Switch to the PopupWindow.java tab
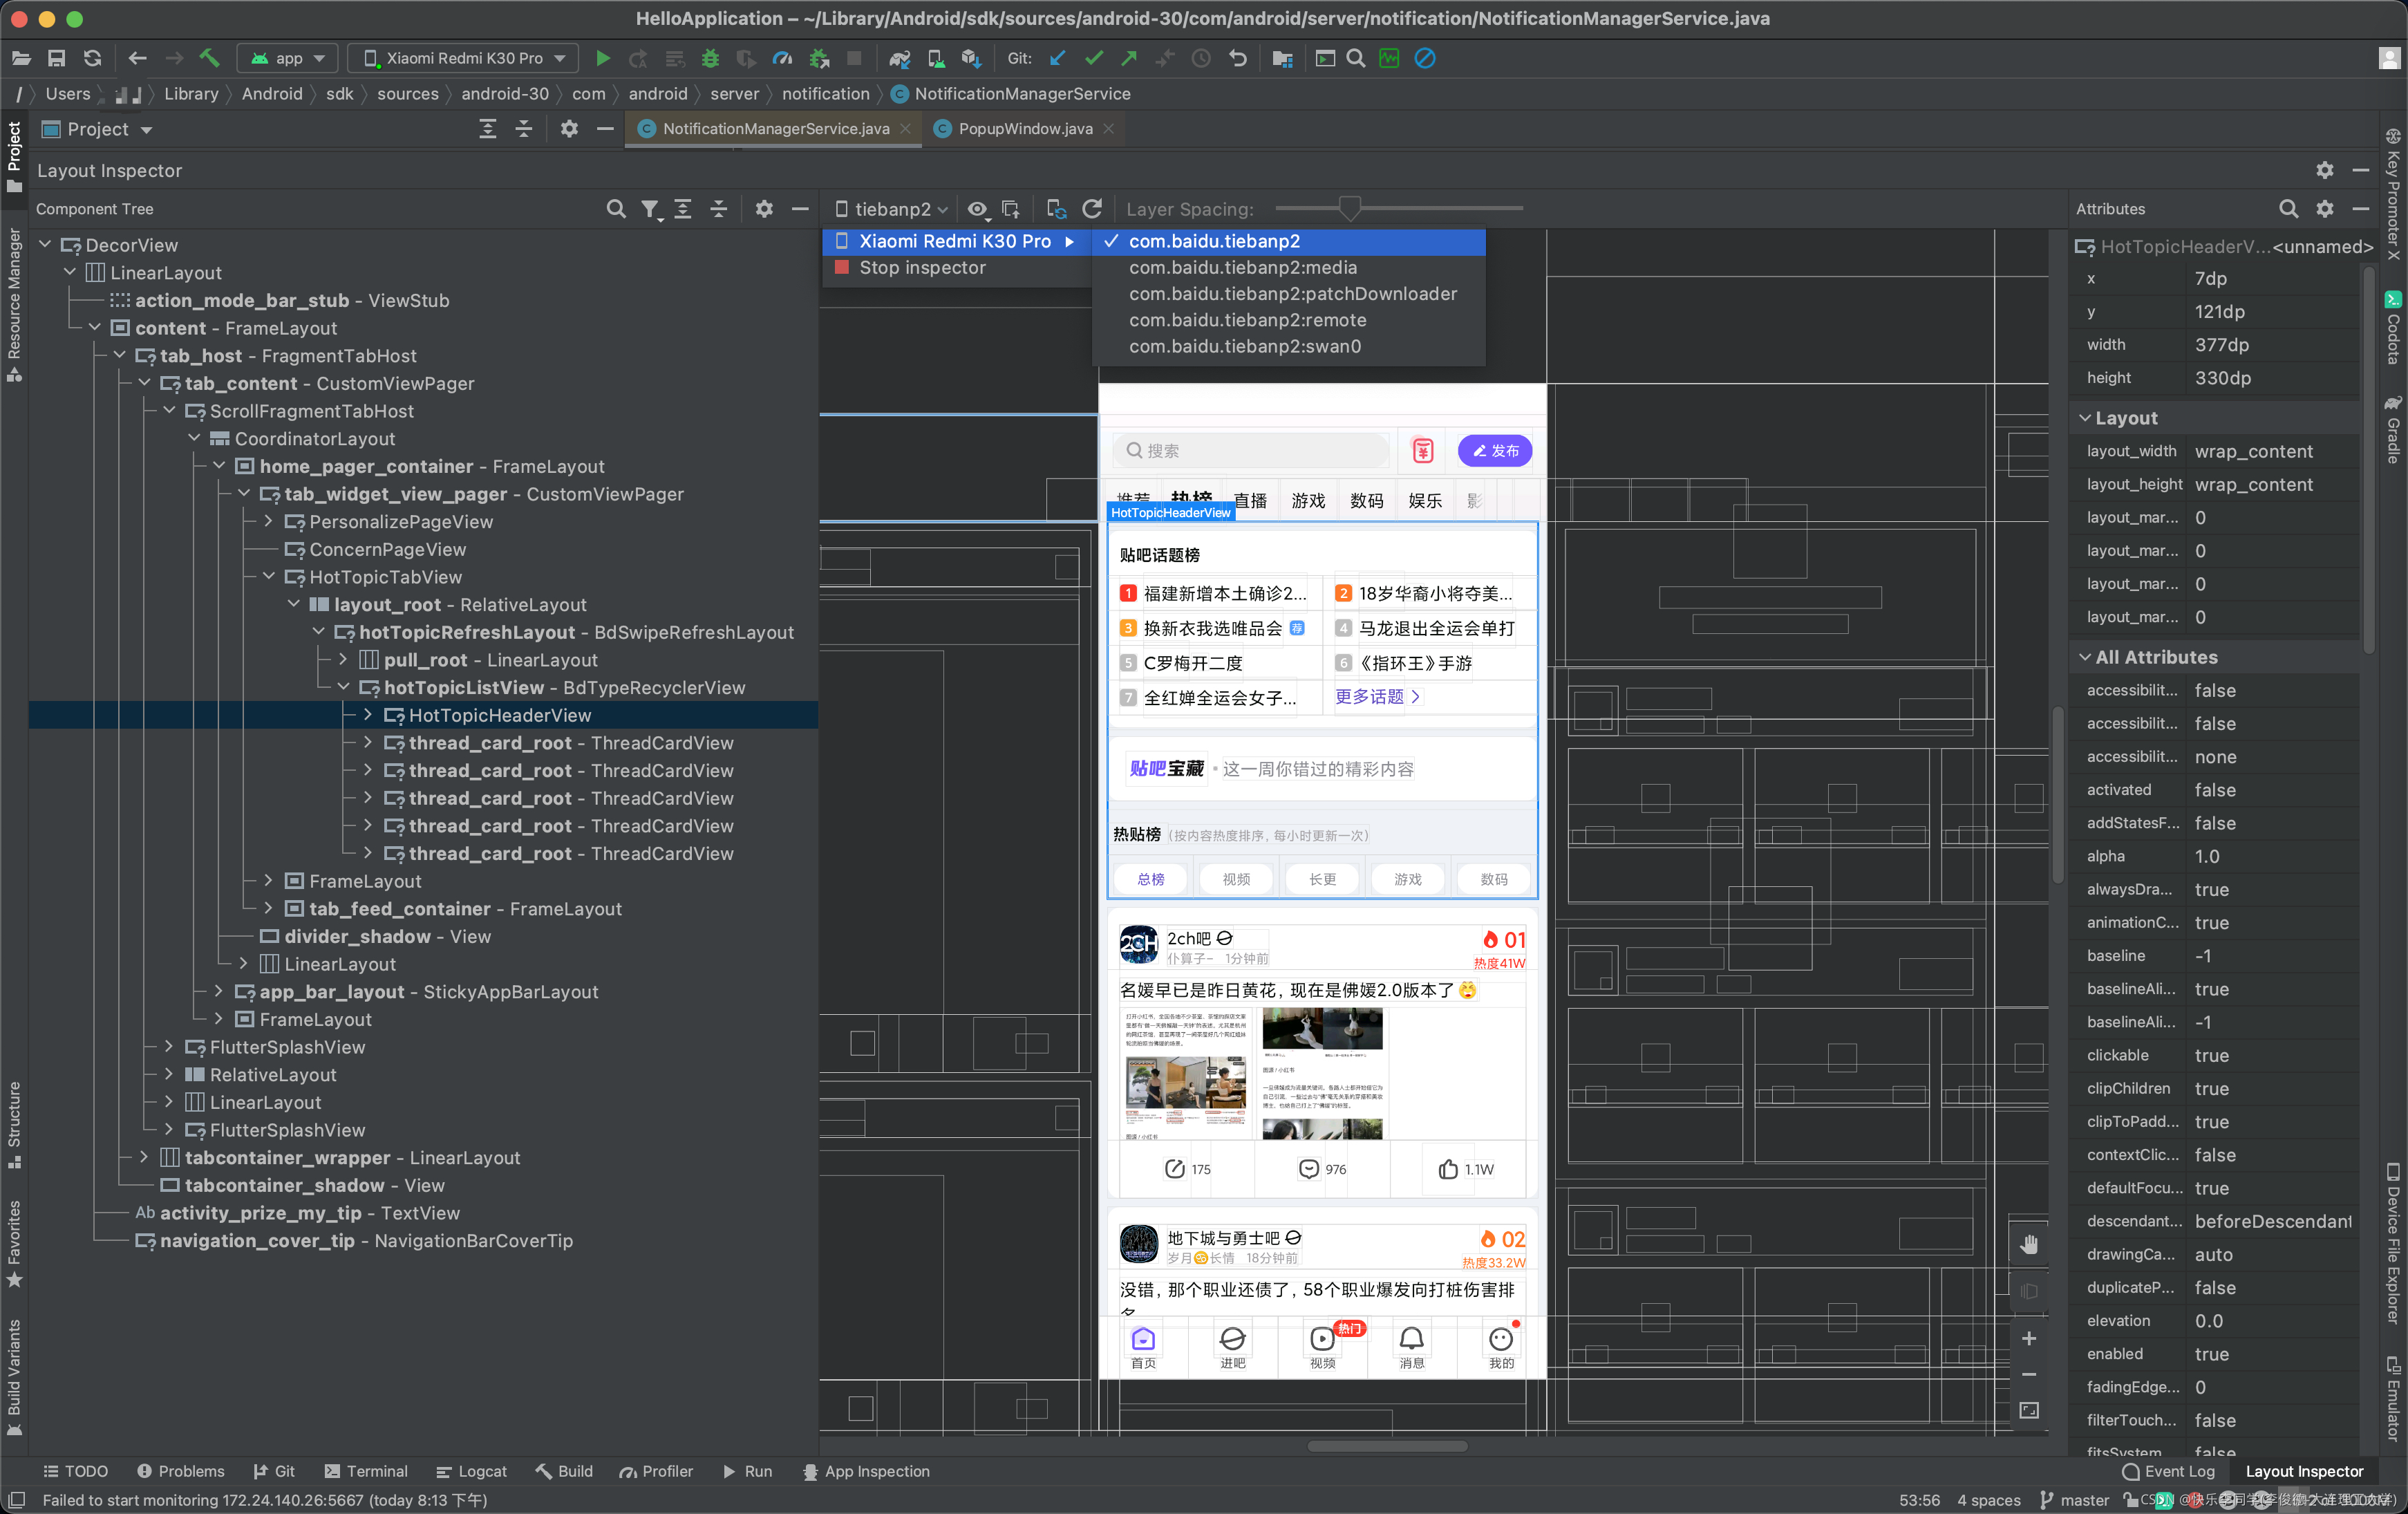Image resolution: width=2408 pixels, height=1514 pixels. tap(1024, 128)
